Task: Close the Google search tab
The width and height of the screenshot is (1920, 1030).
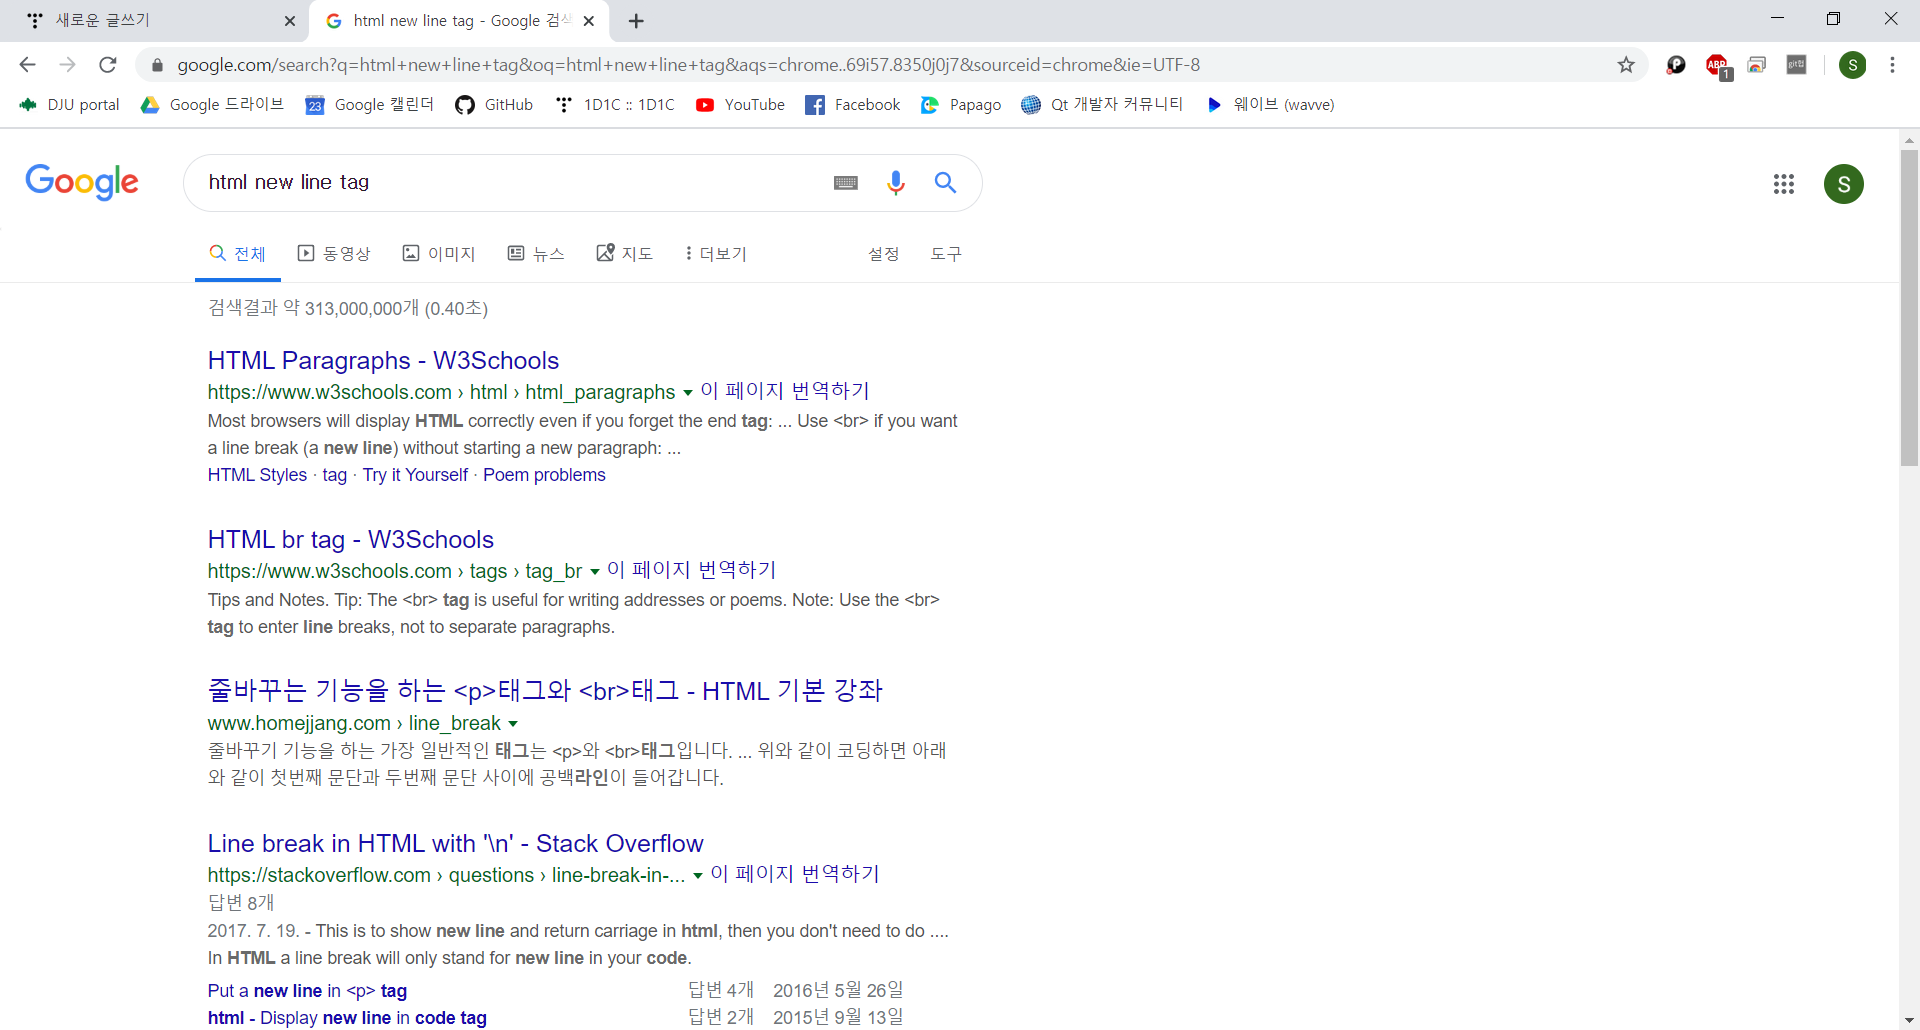Action: click(589, 21)
